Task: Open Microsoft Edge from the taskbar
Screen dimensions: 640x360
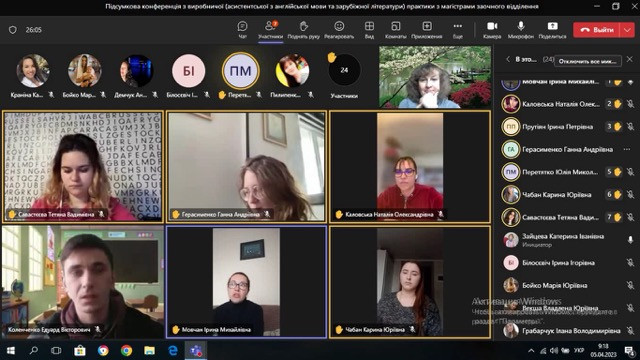Action: click(x=173, y=351)
